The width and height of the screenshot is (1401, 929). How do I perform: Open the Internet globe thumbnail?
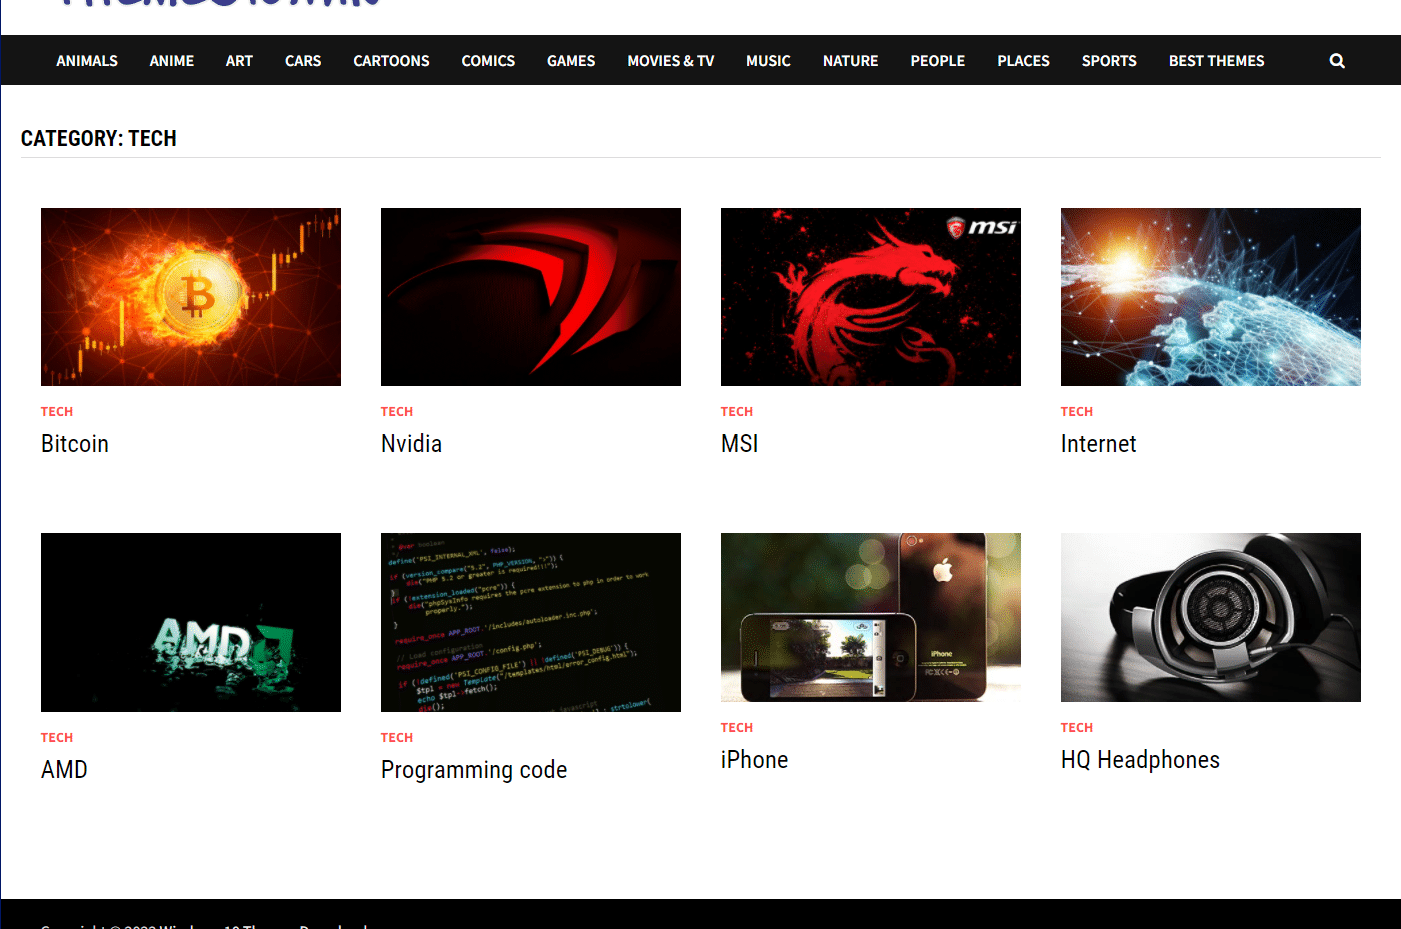tap(1211, 297)
